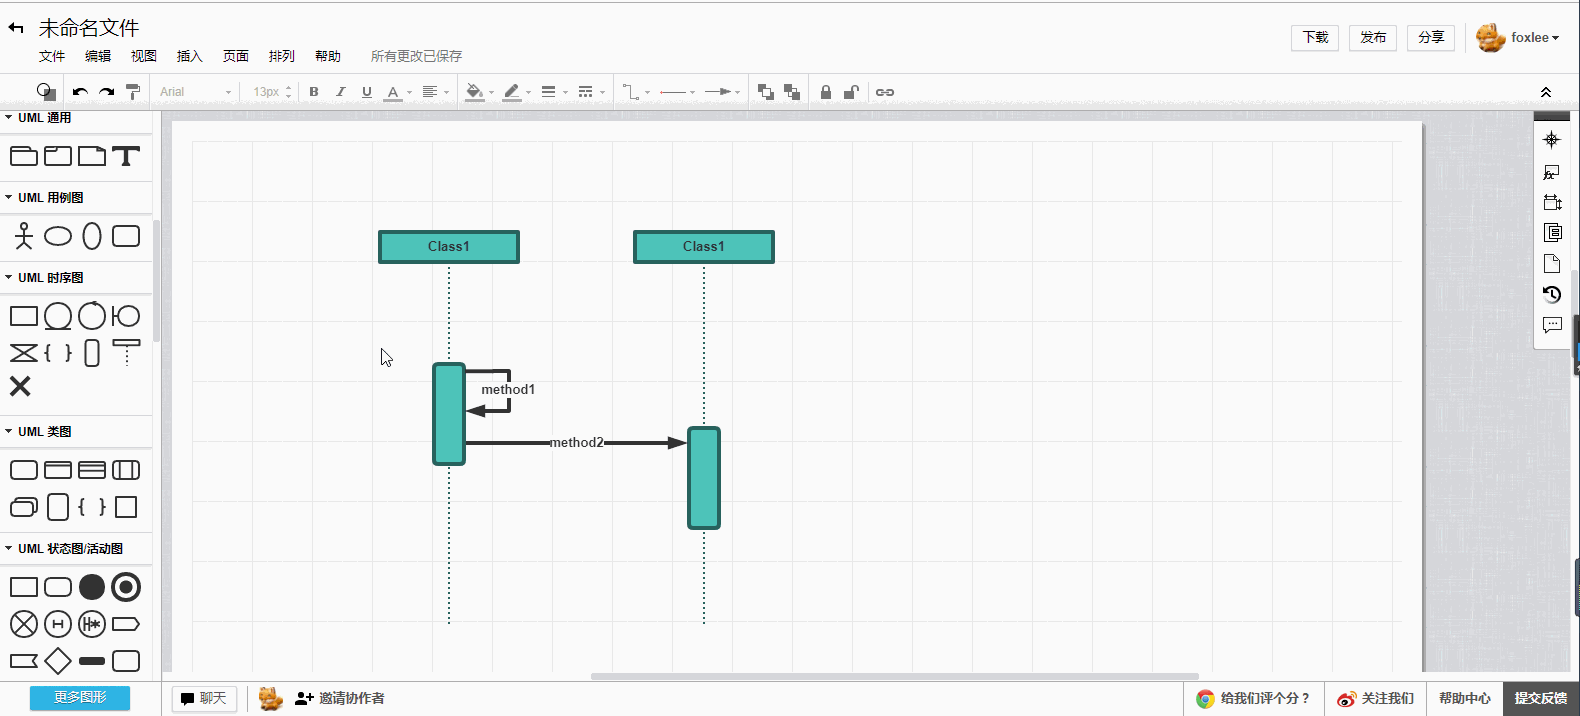
Task: Open the history clock icon in the right panel
Action: (x=1552, y=294)
